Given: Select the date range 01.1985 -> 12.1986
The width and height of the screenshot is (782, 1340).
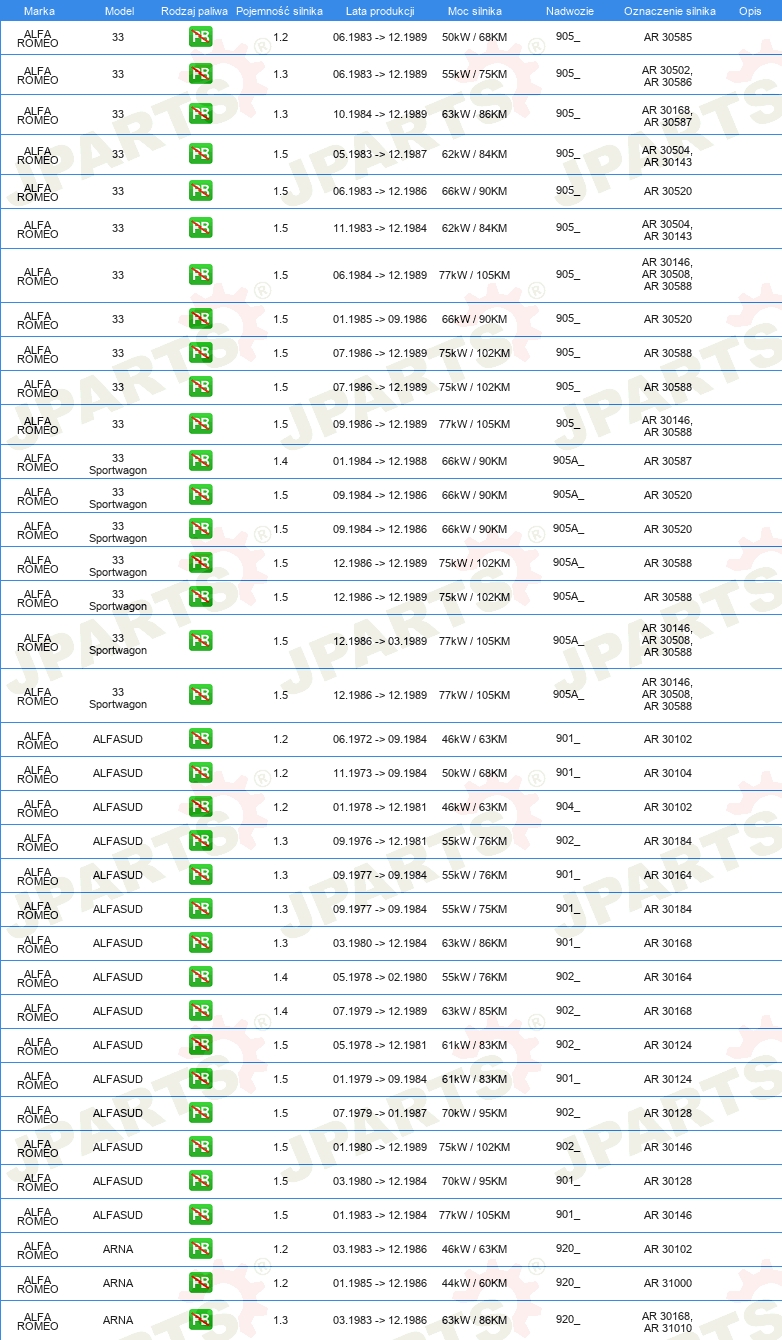Looking at the screenshot, I should coord(380,1283).
